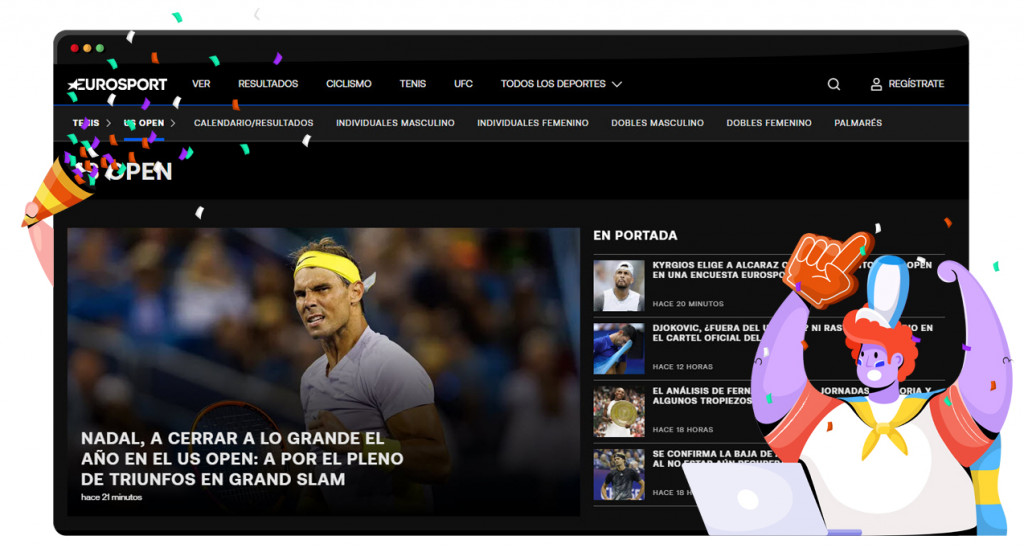Expand the TODOS LOS DEPORTES dropdown
This screenshot has width=1024, height=548.
561,84
